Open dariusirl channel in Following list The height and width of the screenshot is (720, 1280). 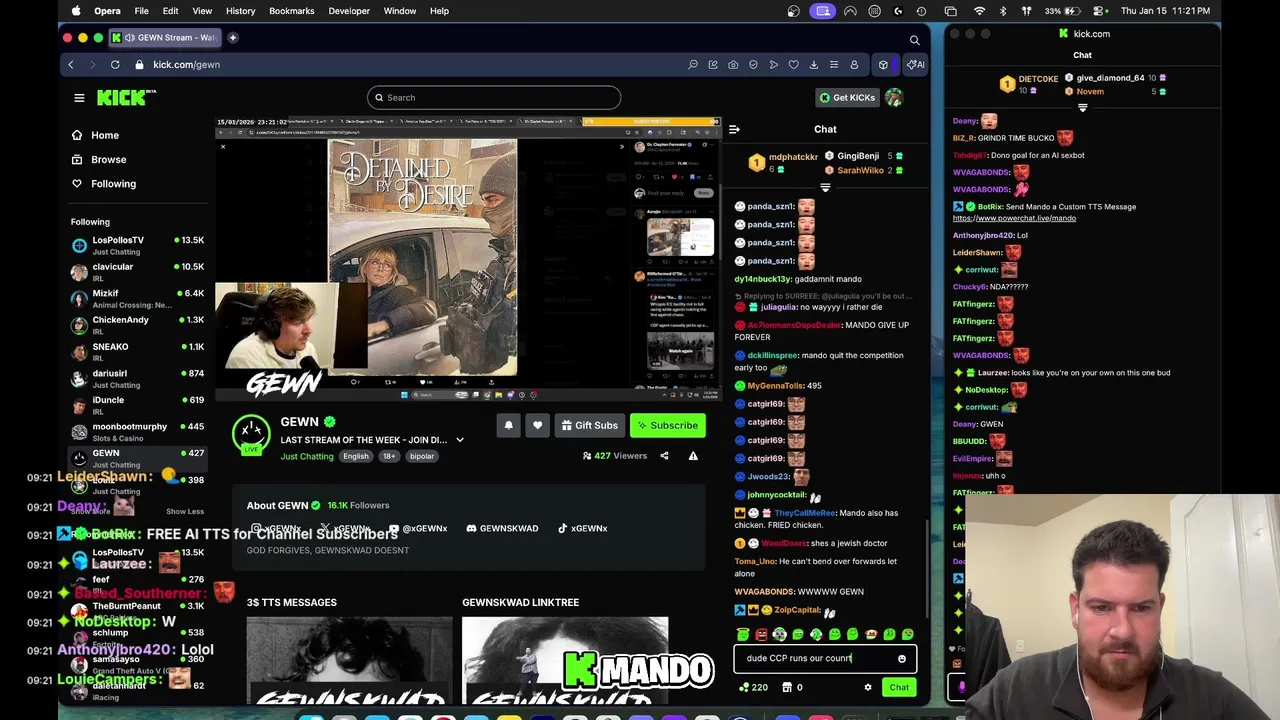137,379
